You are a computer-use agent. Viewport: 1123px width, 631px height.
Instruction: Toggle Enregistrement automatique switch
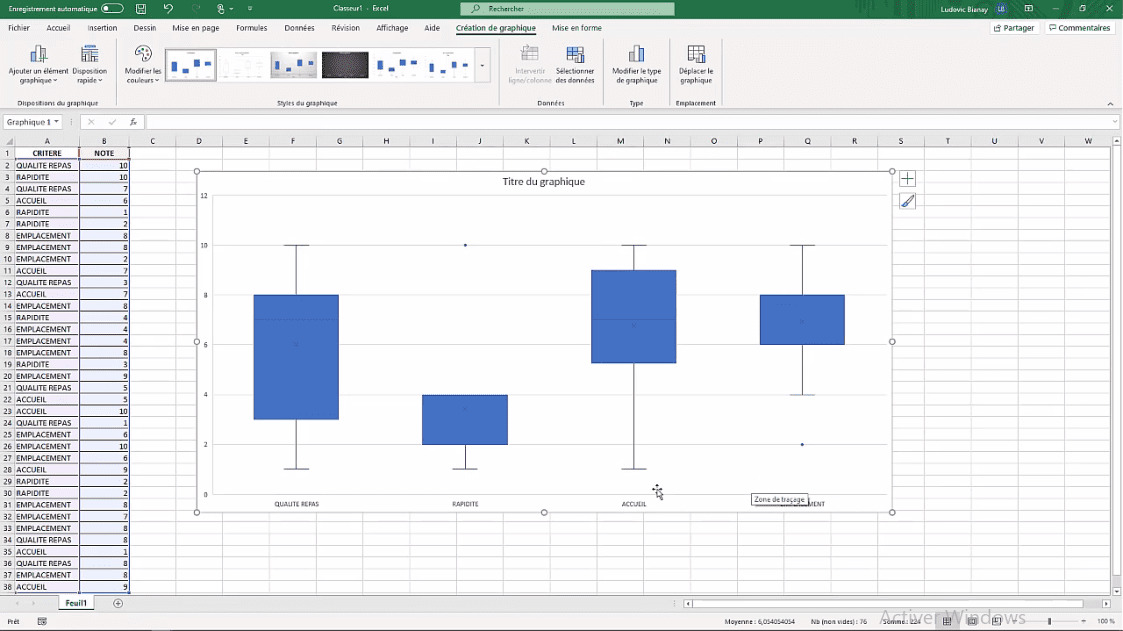(112, 8)
